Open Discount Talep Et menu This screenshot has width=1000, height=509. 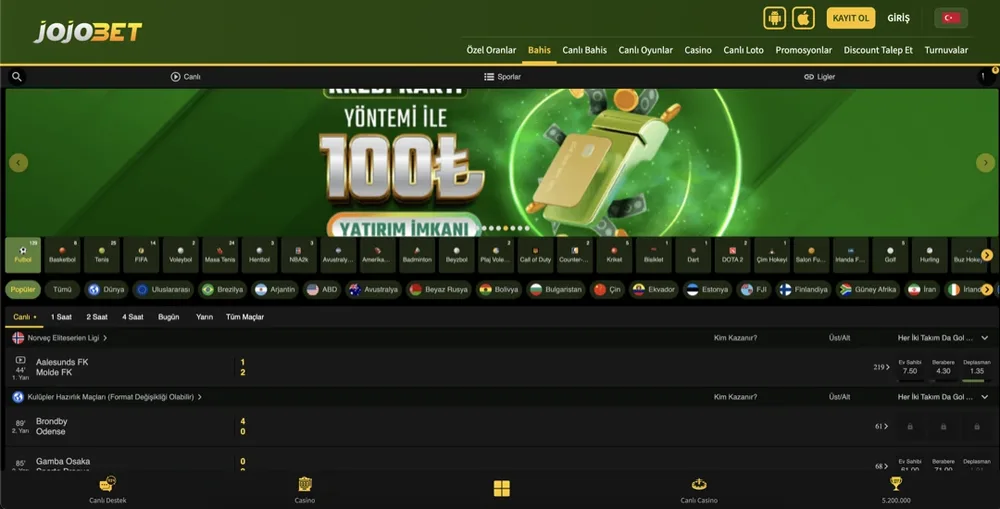(x=878, y=50)
